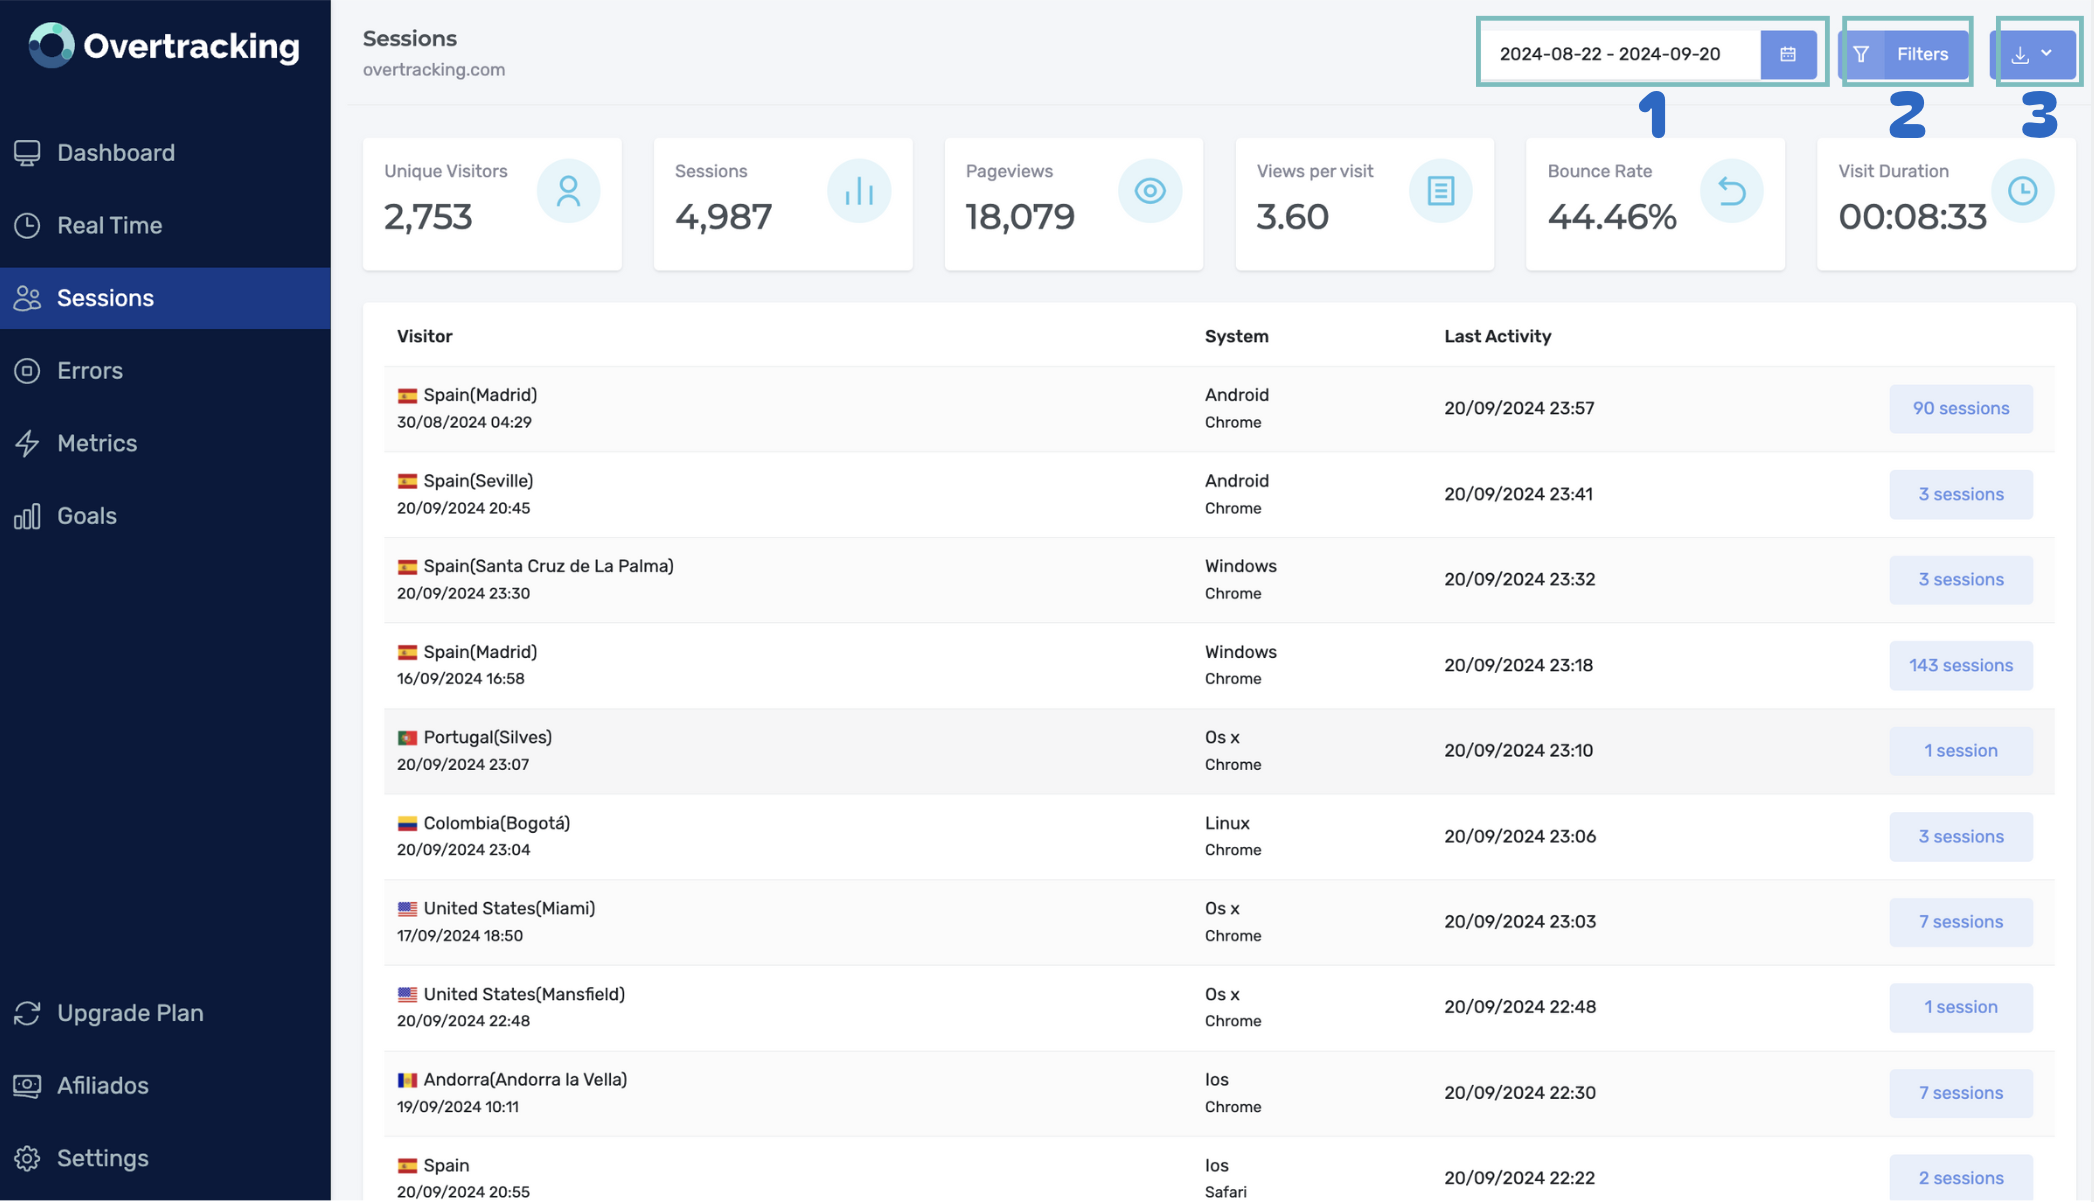Click the funnel filter icon
The height and width of the screenshot is (1202, 2094).
pos(1861,54)
